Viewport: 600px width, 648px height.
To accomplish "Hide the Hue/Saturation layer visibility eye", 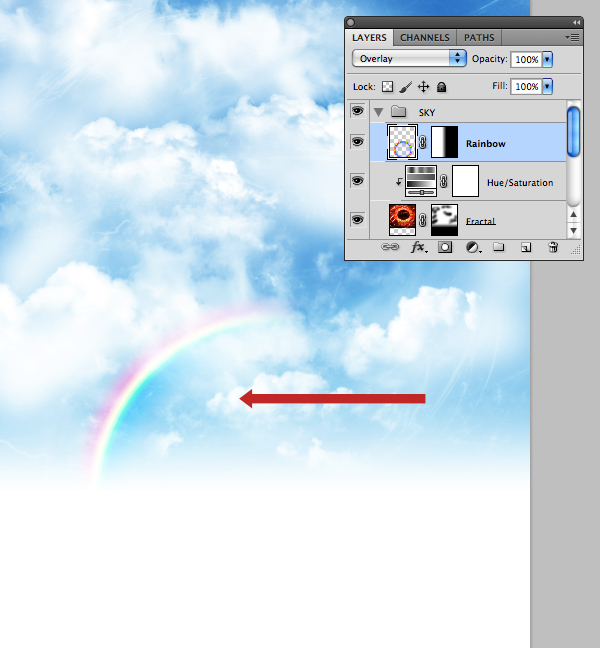I will click(x=357, y=181).
